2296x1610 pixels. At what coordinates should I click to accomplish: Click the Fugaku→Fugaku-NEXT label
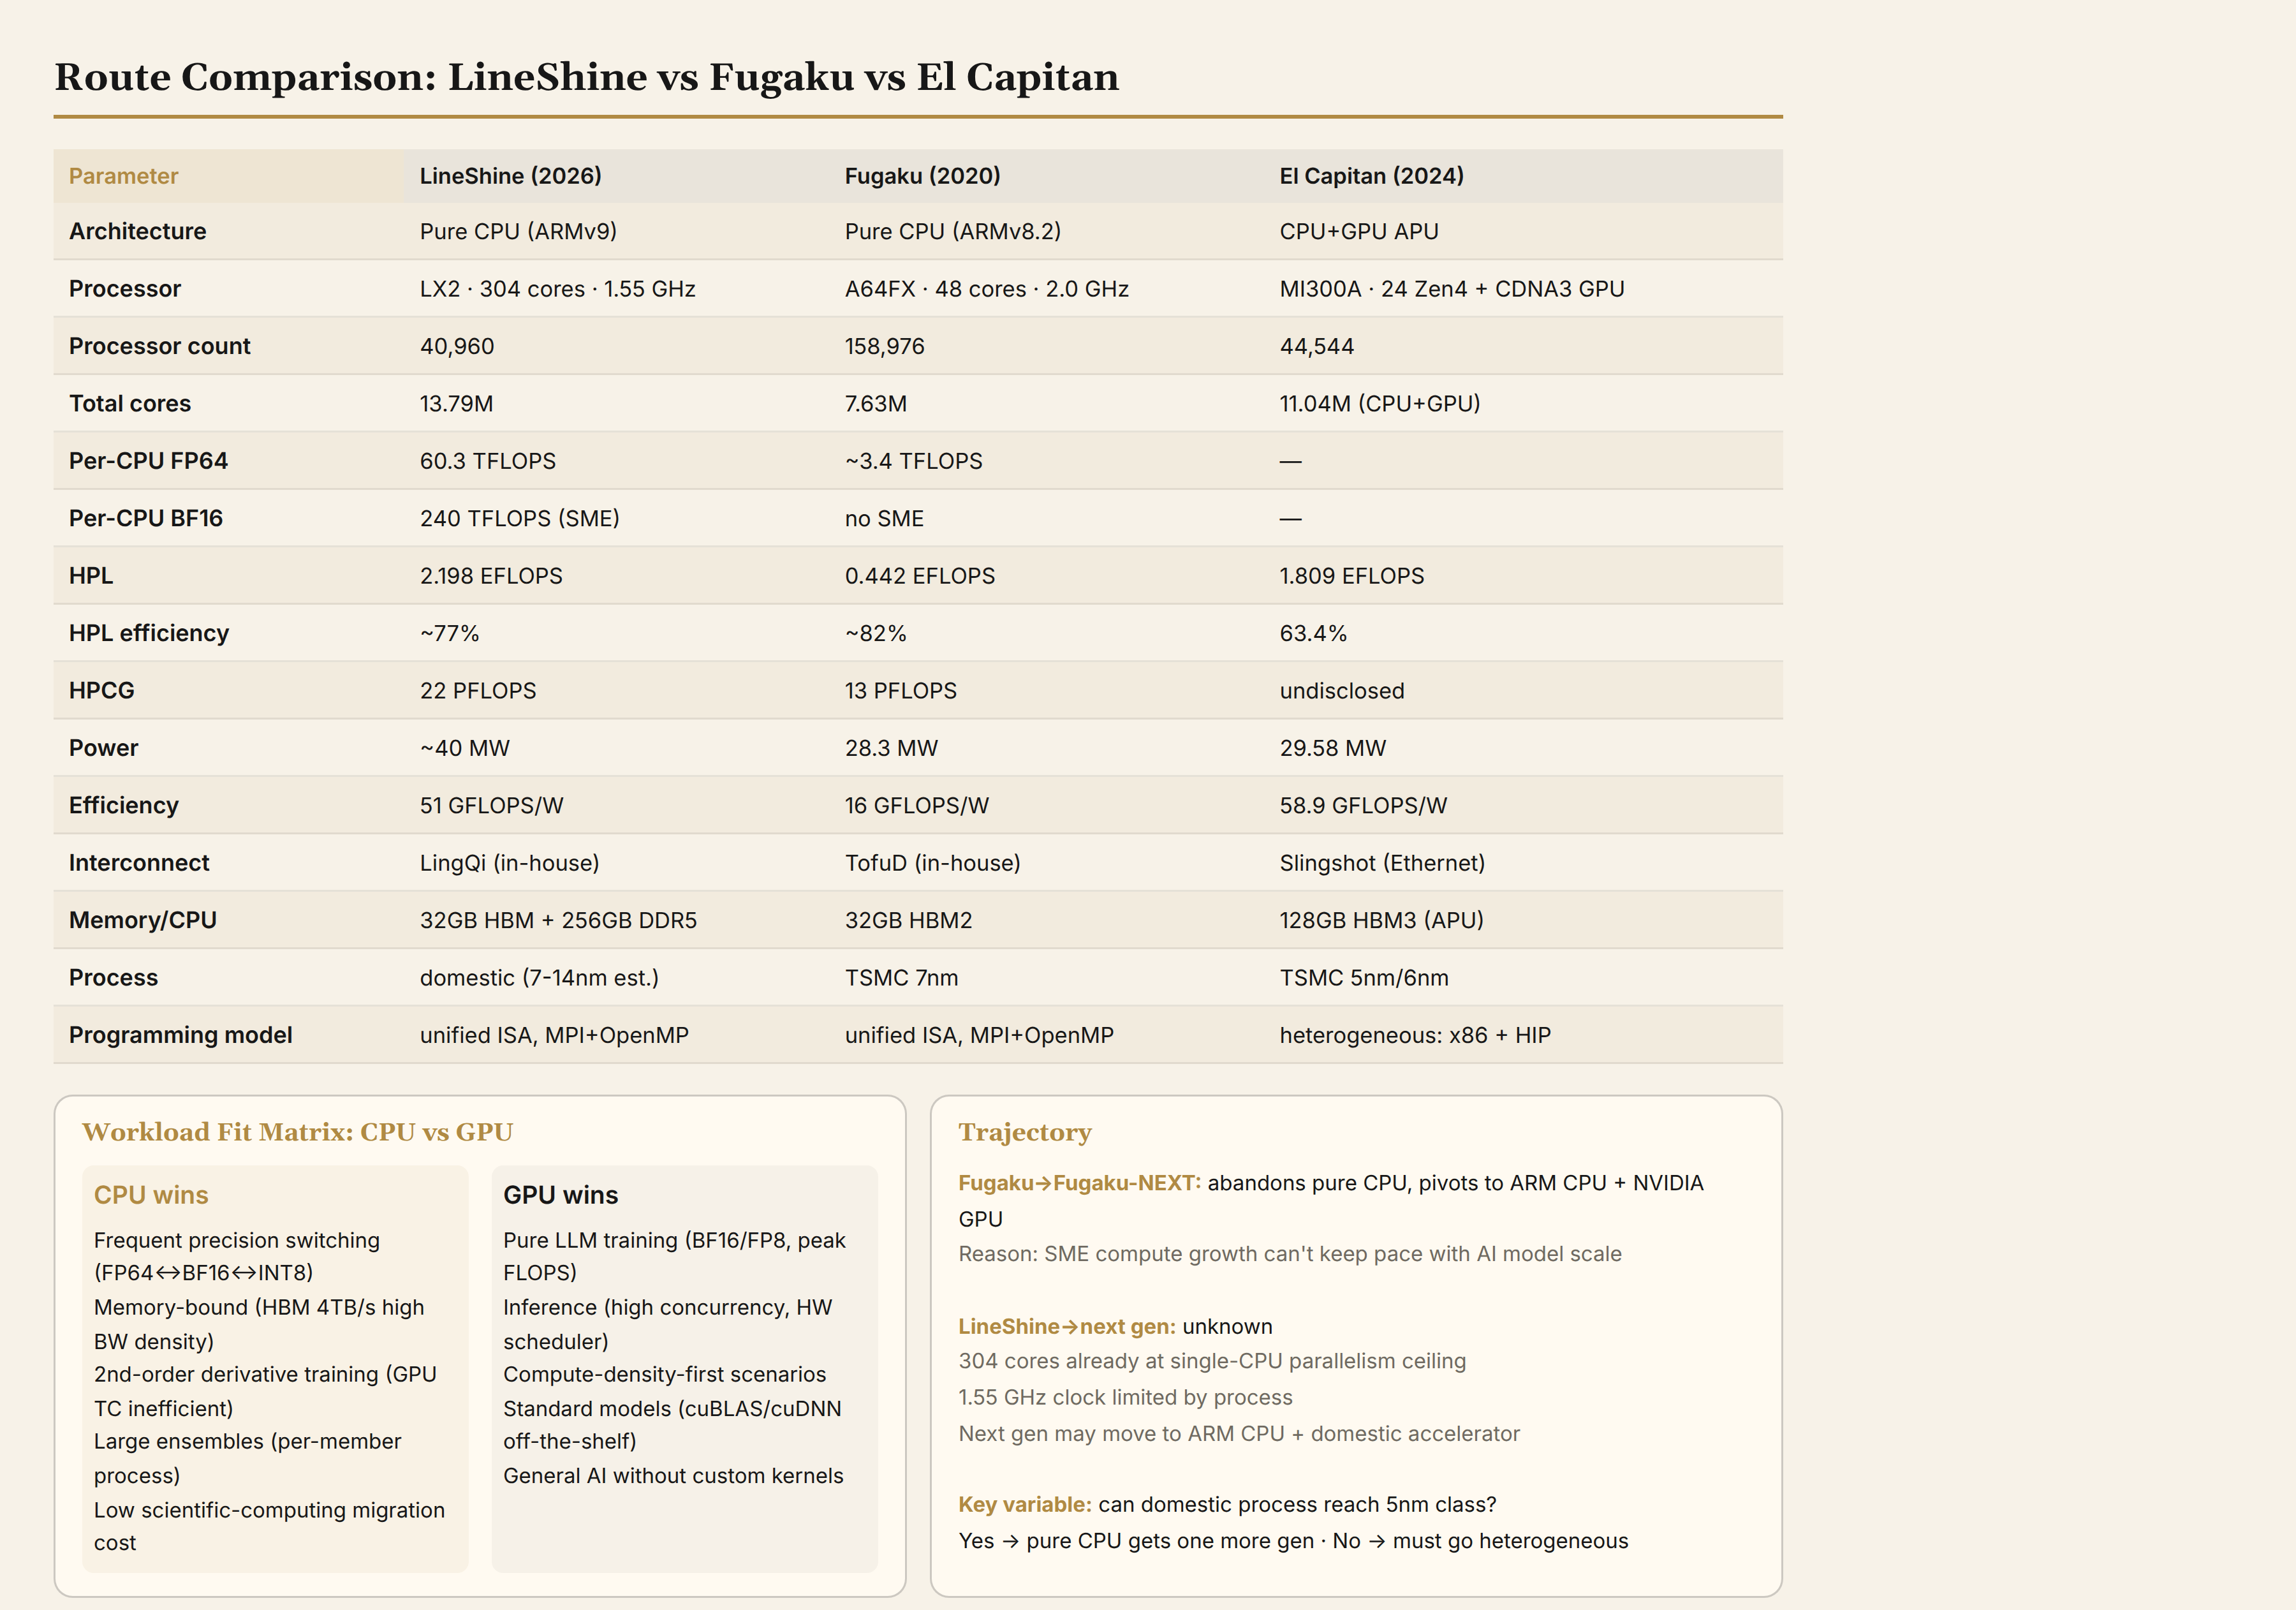pos(1080,1183)
